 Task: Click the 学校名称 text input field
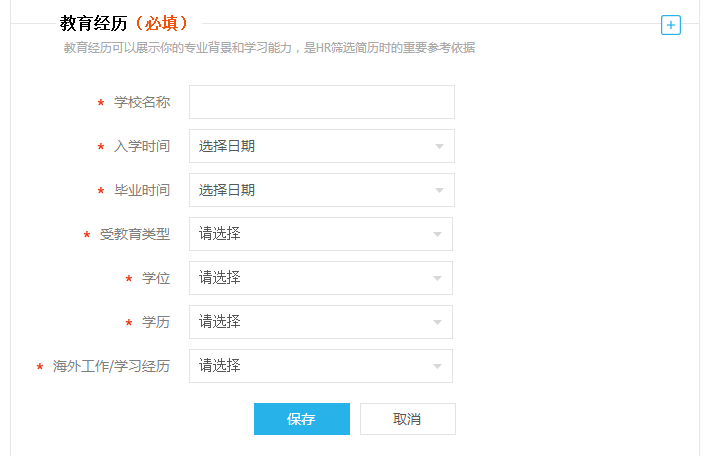(x=322, y=102)
